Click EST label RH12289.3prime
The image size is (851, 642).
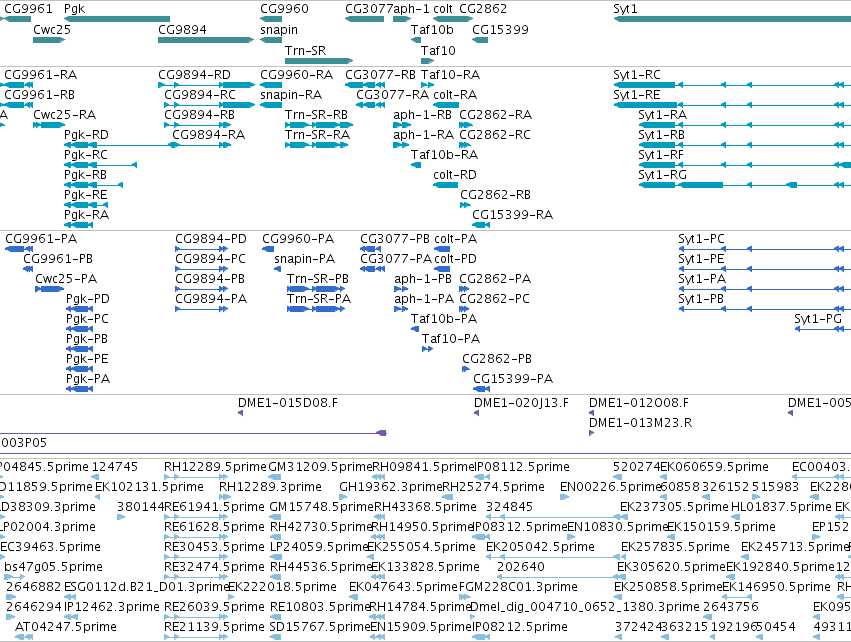point(270,487)
